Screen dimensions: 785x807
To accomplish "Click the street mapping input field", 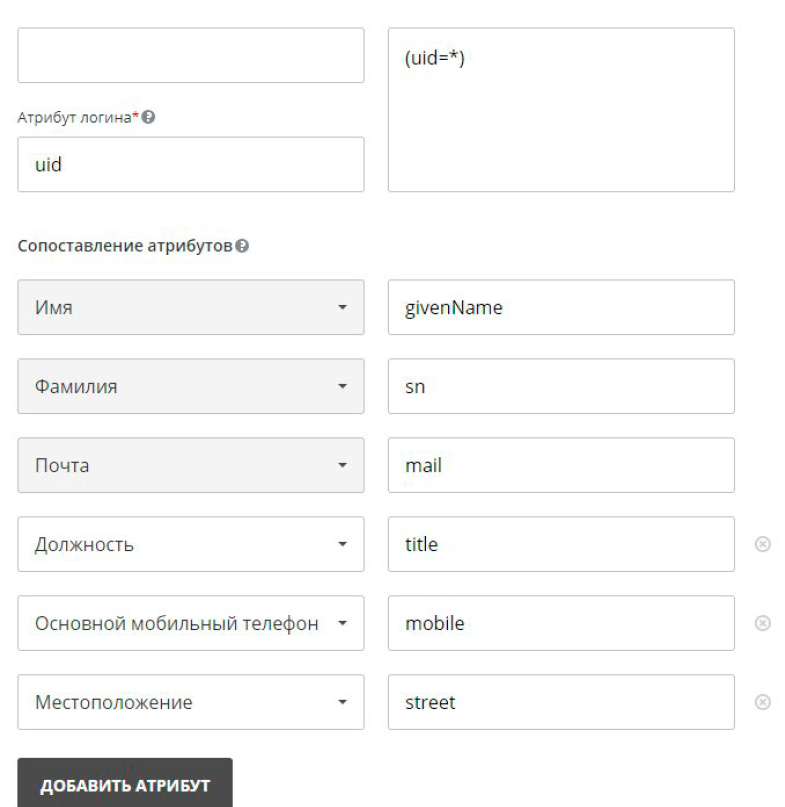I will pos(561,702).
